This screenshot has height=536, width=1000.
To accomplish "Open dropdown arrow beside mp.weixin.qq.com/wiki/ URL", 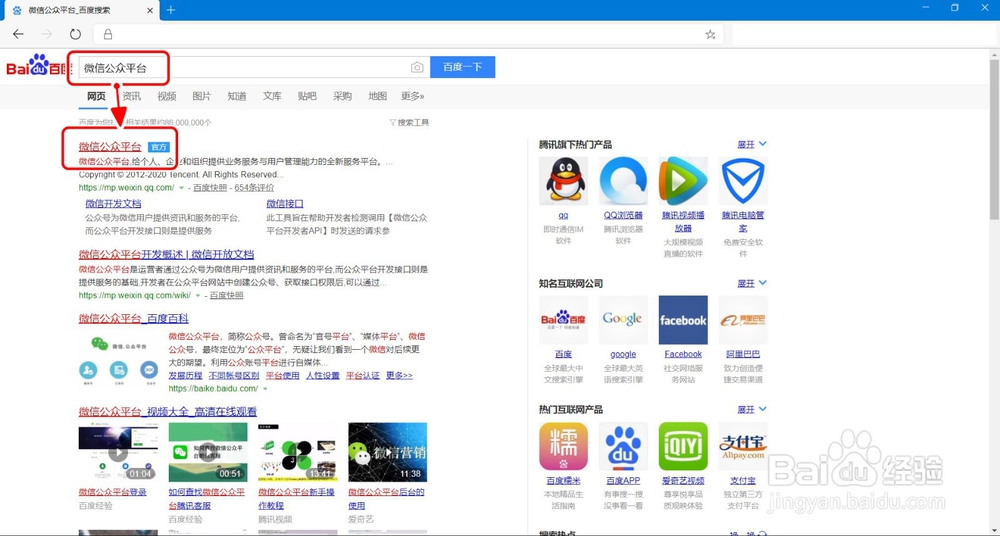I will click(198, 296).
